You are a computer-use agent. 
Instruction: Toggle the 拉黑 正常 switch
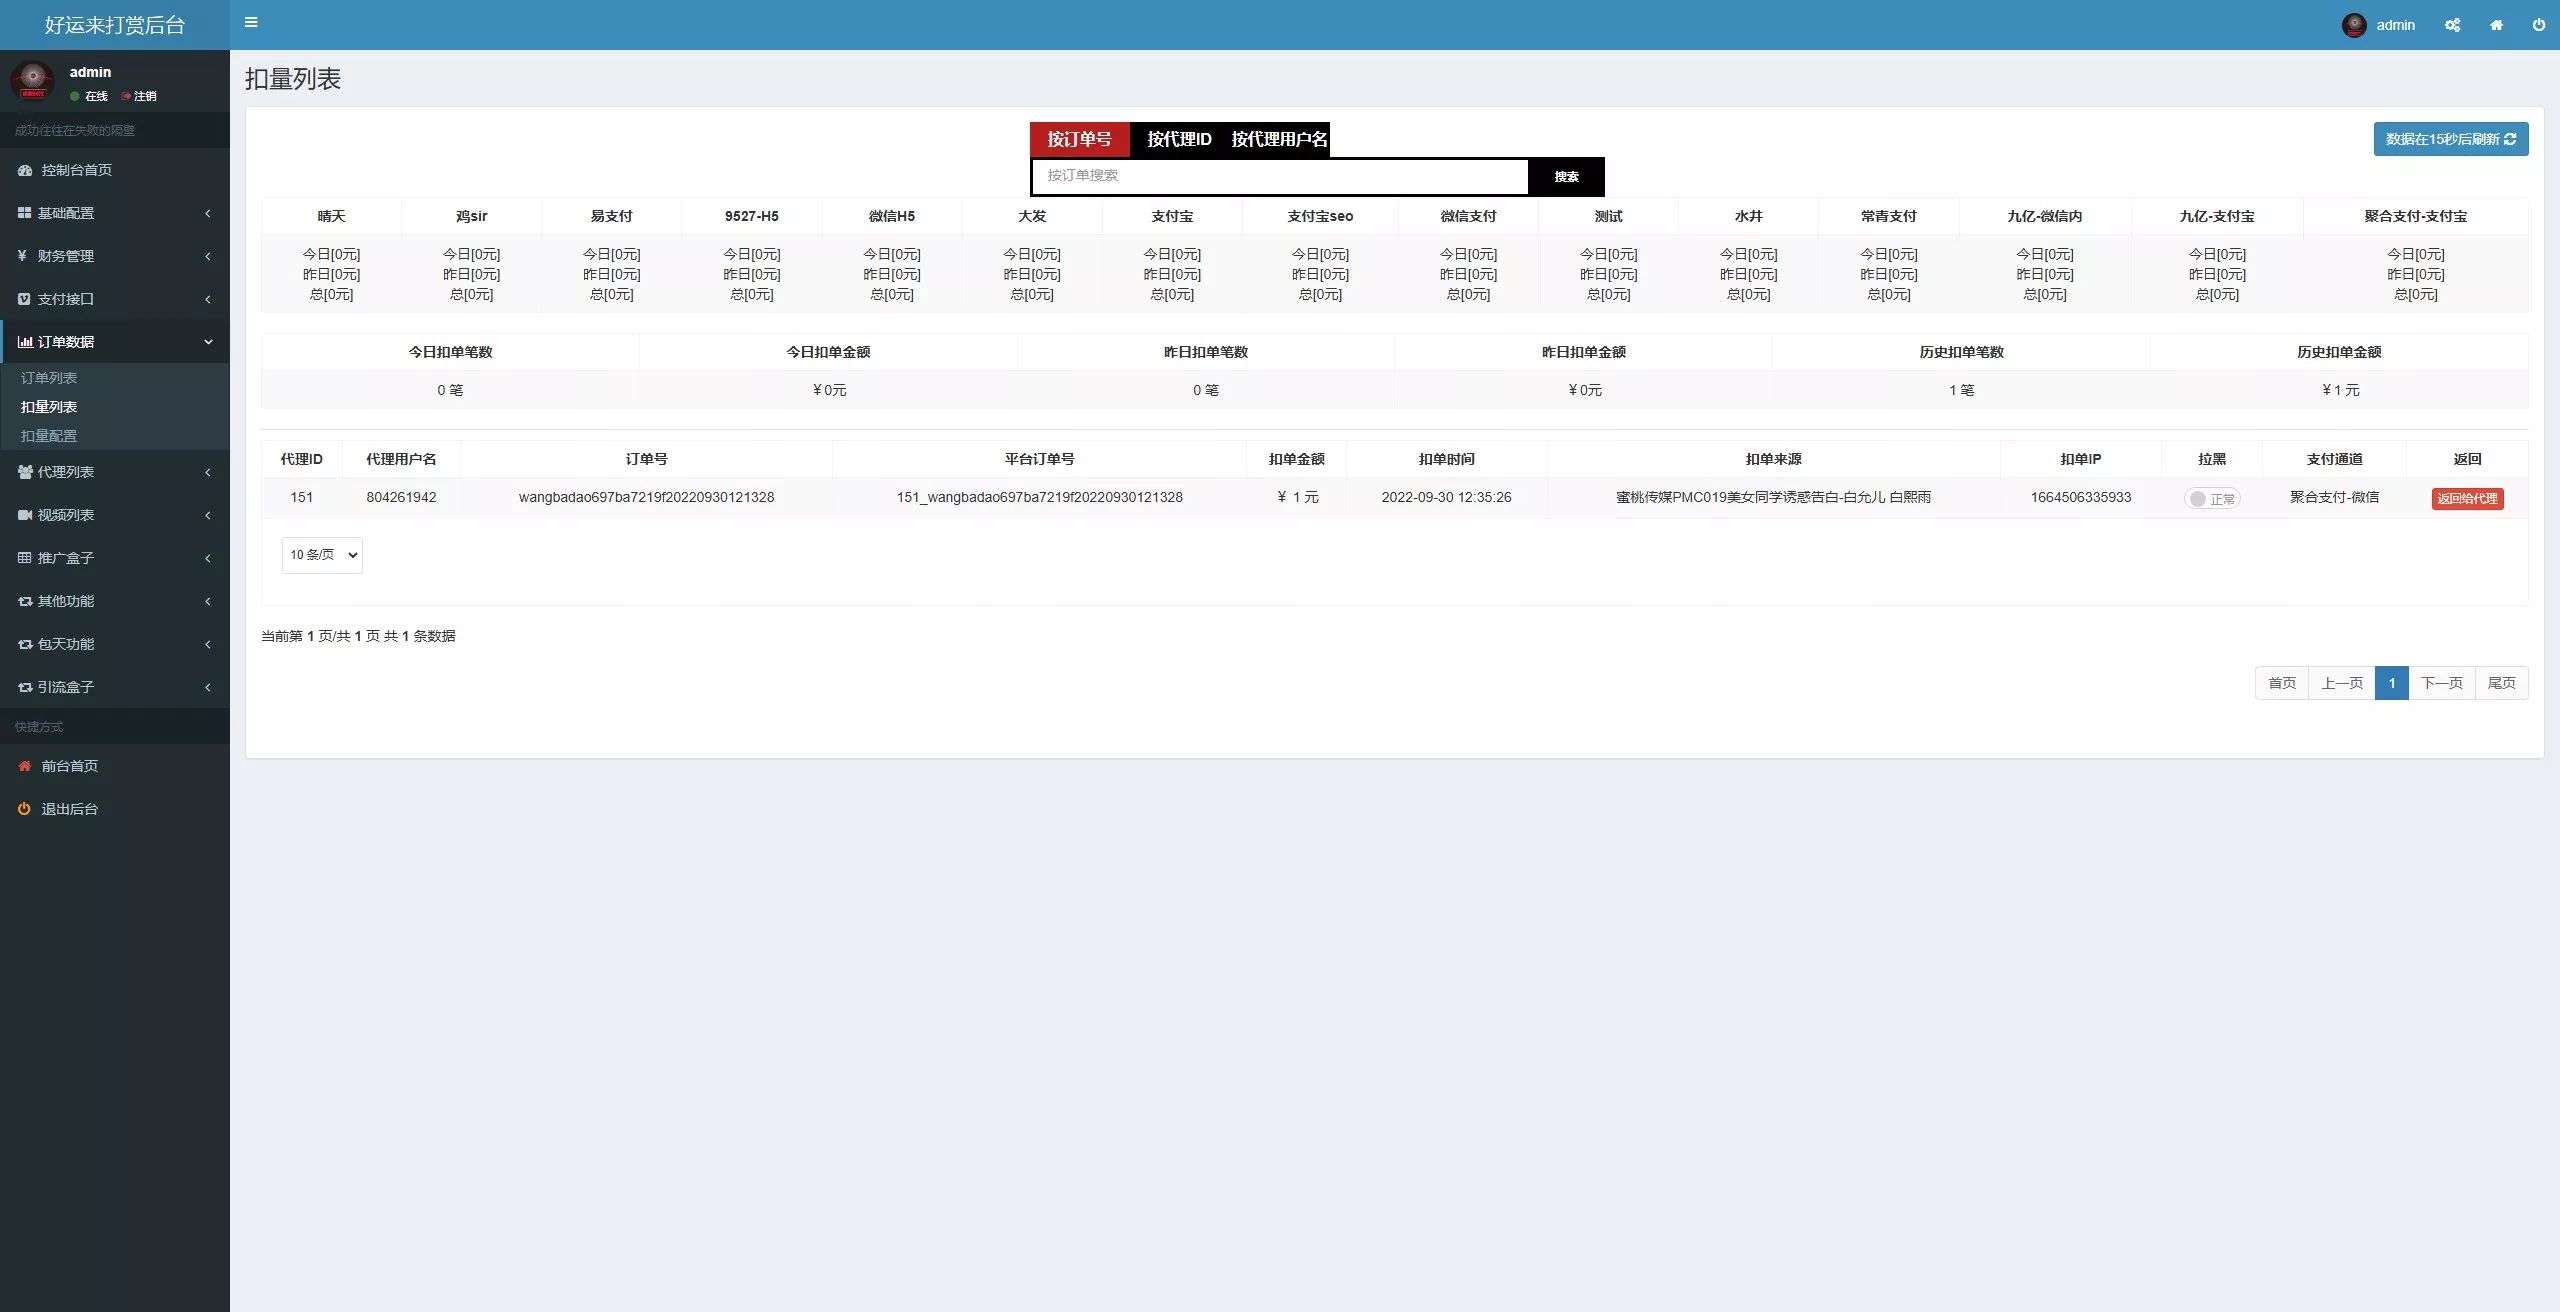(x=2211, y=499)
